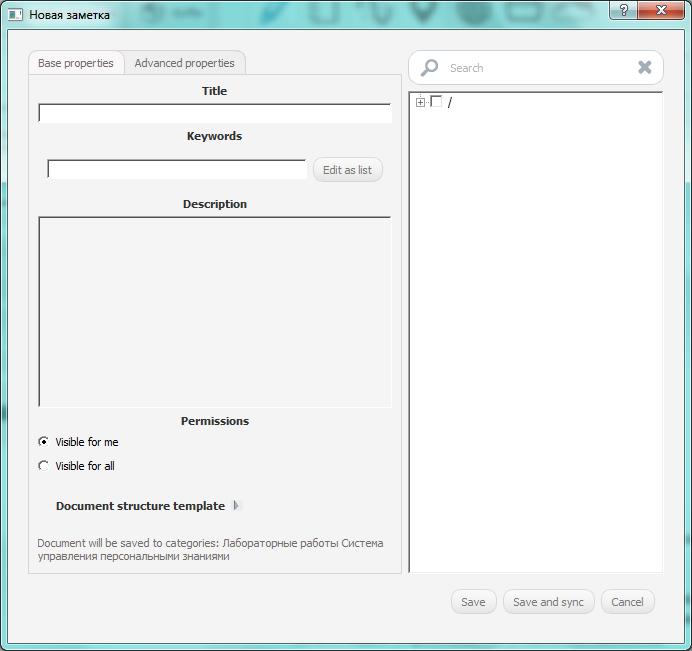Screen dimensions: 692x651
Task: Expand the Document structure template section
Action: click(x=237, y=506)
